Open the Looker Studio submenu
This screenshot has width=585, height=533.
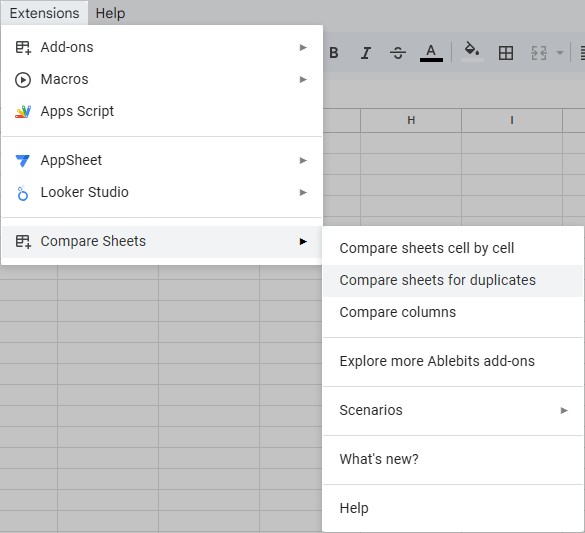point(162,192)
